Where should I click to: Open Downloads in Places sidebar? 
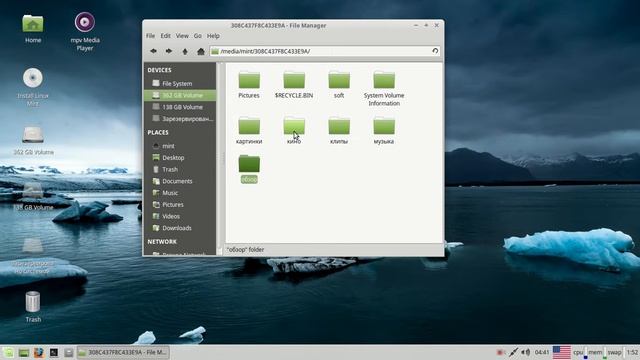(x=180, y=228)
